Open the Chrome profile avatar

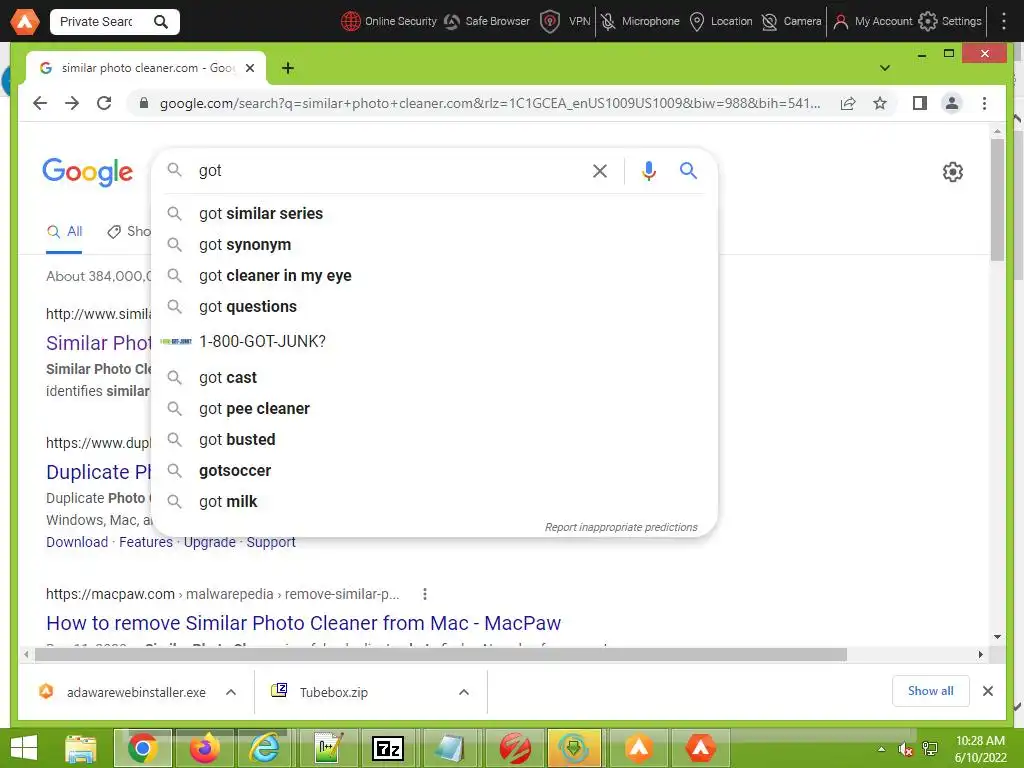(952, 103)
